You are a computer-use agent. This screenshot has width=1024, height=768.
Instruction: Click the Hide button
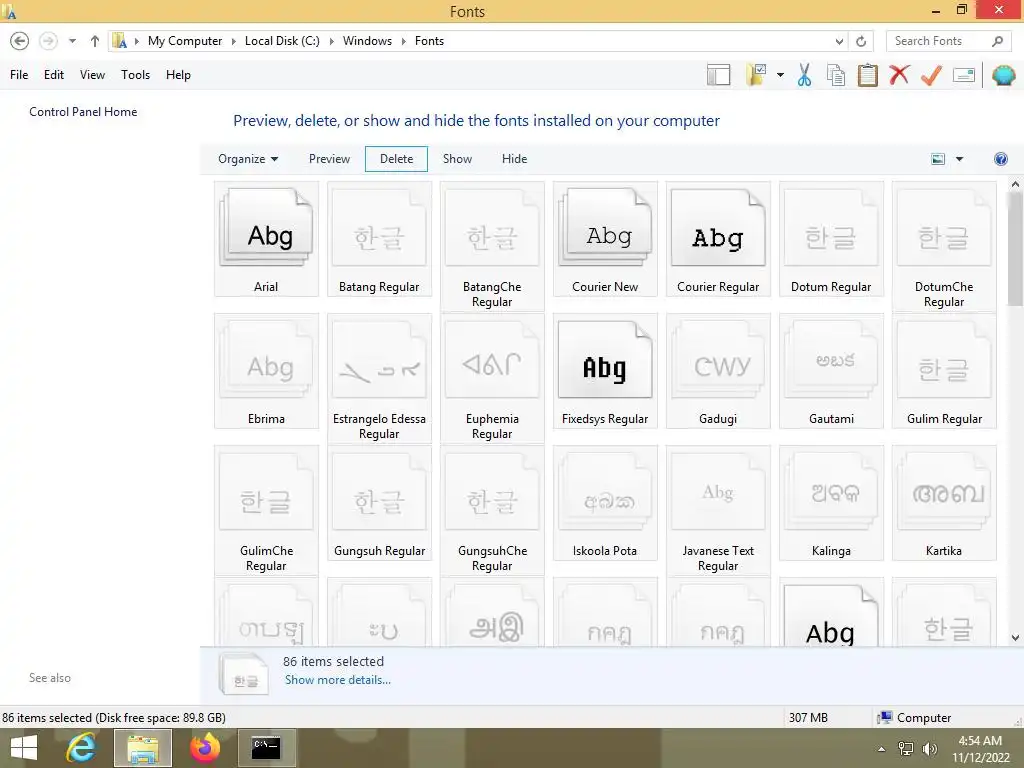[515, 159]
